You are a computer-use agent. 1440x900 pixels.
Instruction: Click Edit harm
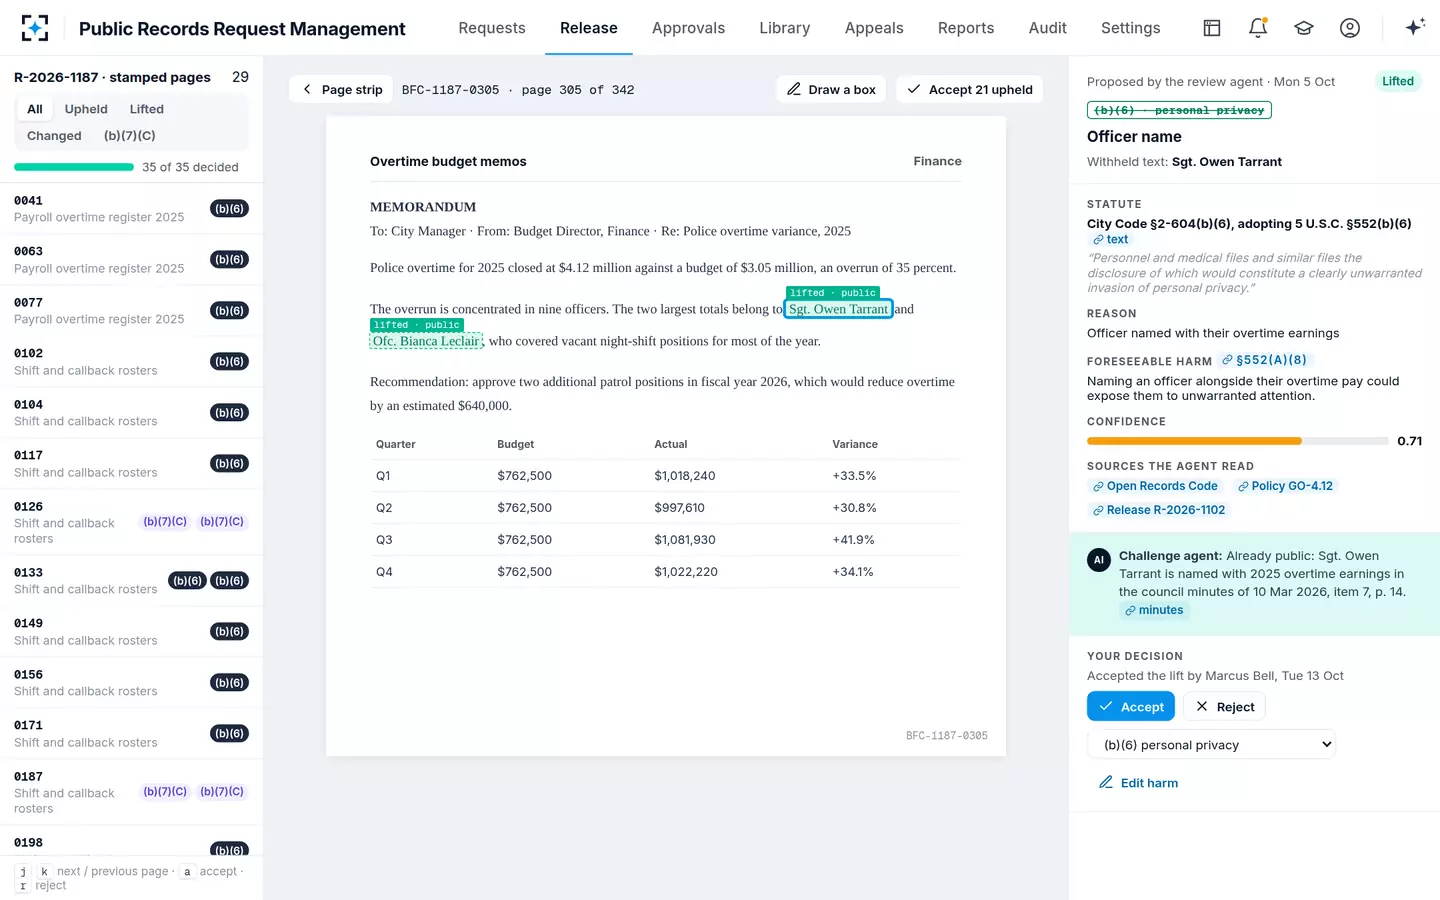tap(1138, 783)
